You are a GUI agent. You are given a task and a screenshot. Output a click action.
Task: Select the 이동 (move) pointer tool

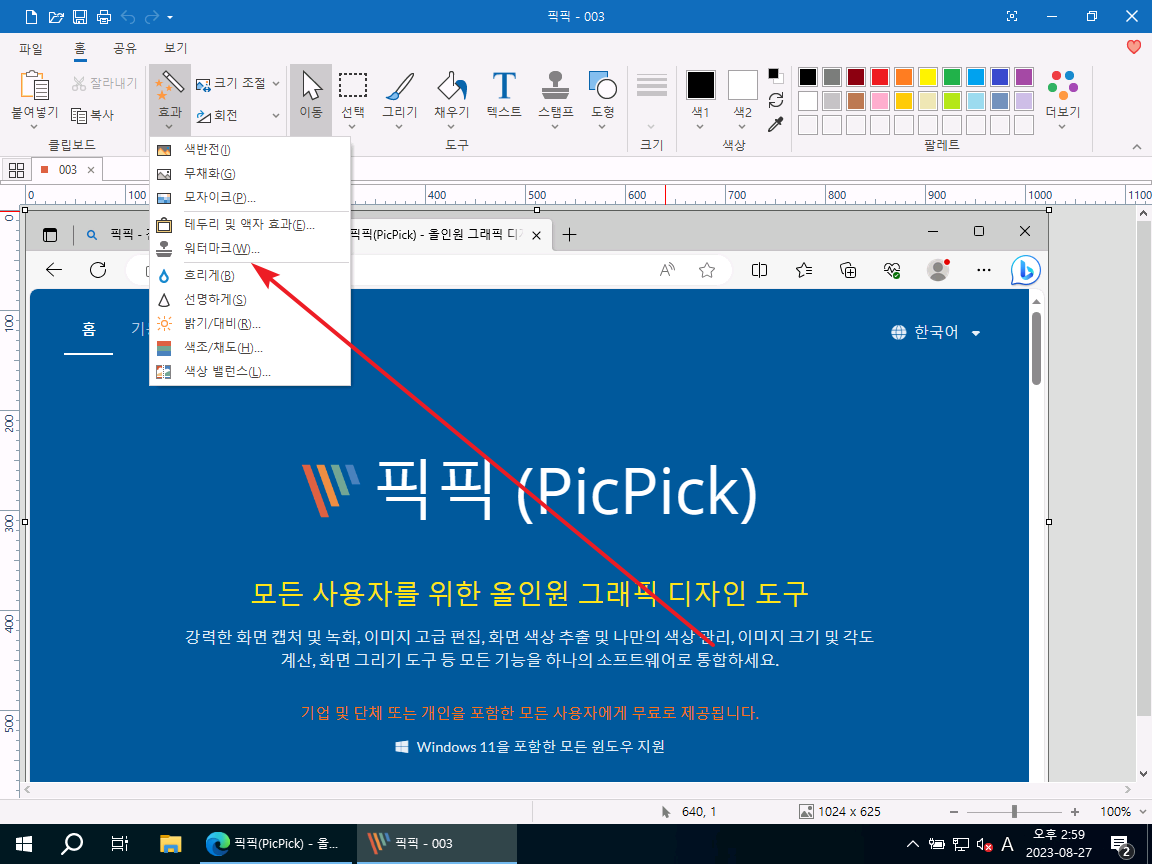311,98
